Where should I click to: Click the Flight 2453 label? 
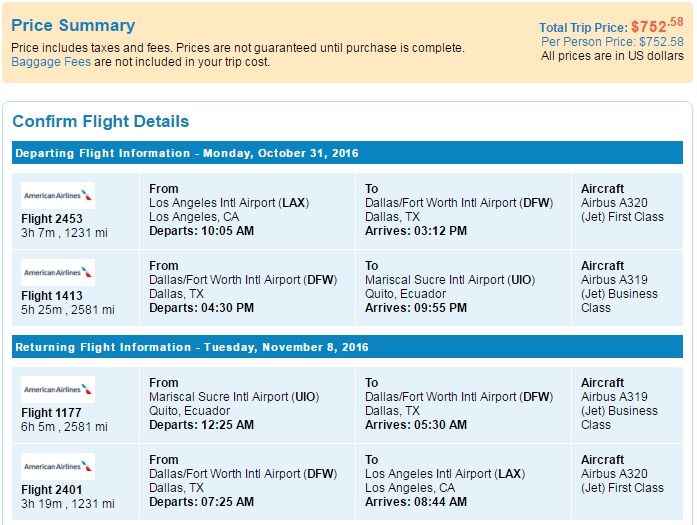pos(52,219)
